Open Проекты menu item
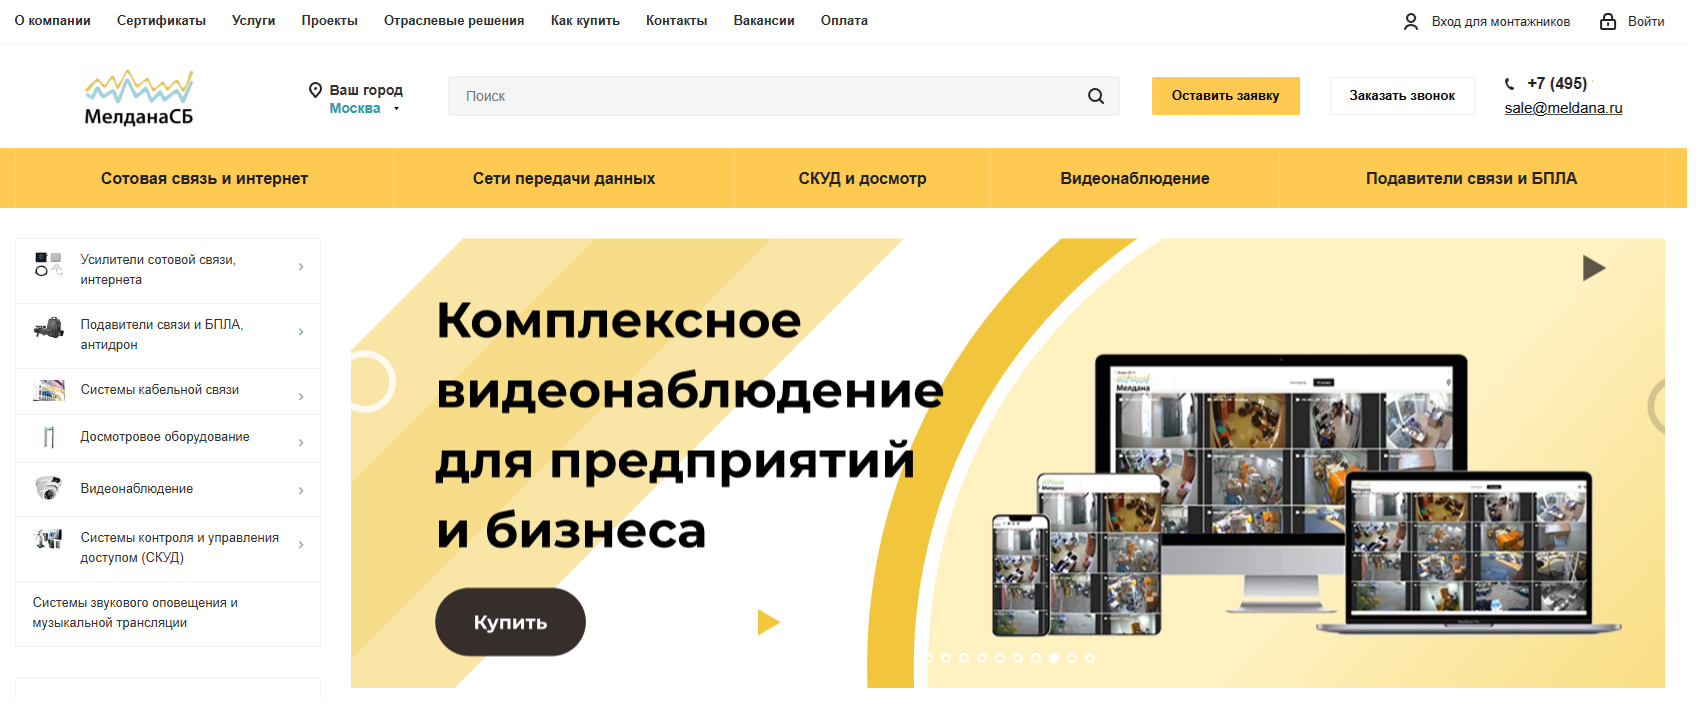Image resolution: width=1702 pixels, height=713 pixels. [330, 21]
